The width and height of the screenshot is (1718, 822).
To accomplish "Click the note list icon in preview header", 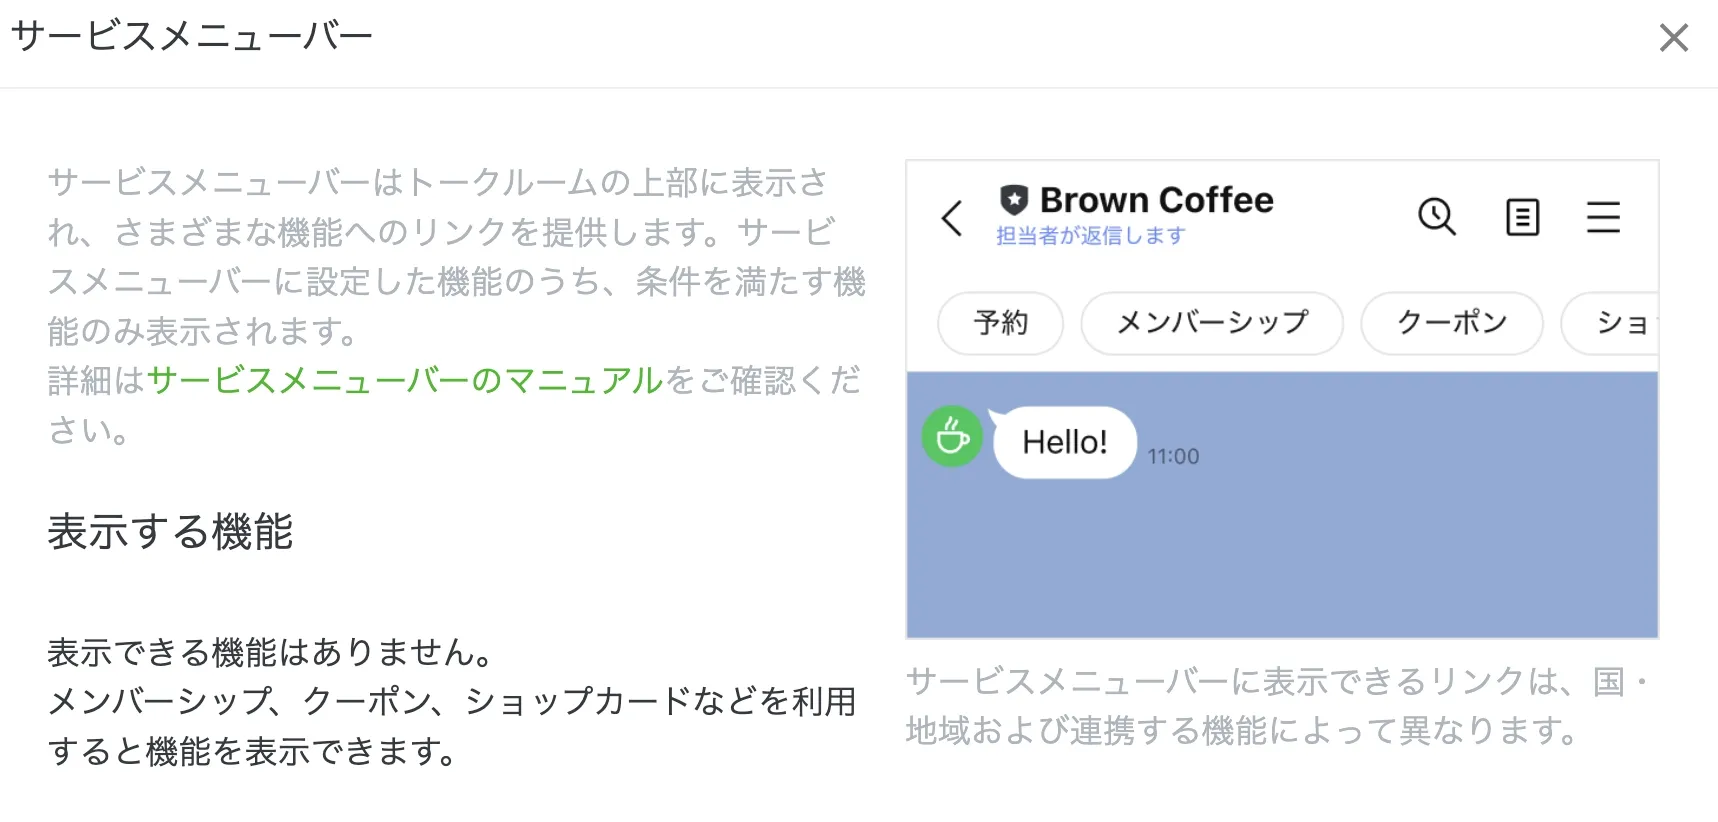I will 1522,217.
